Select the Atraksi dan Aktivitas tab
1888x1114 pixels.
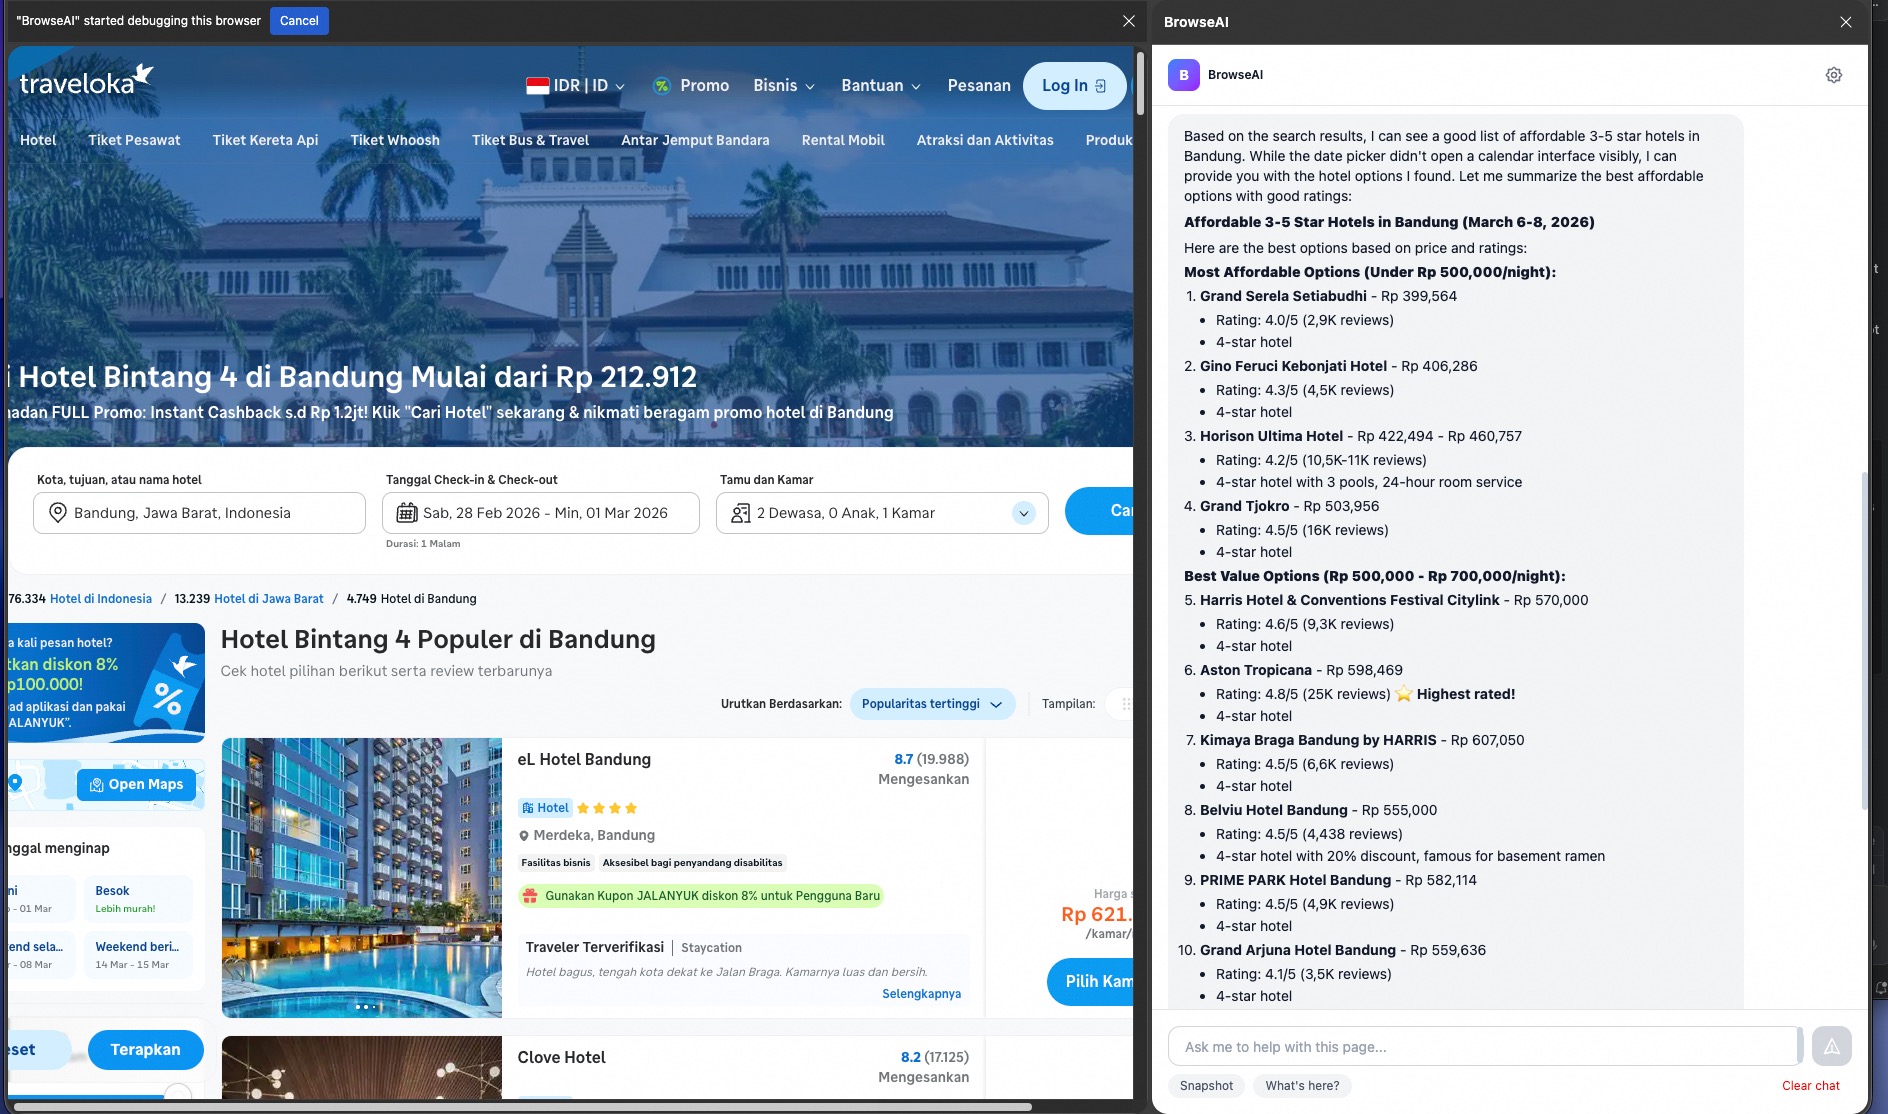tap(985, 140)
